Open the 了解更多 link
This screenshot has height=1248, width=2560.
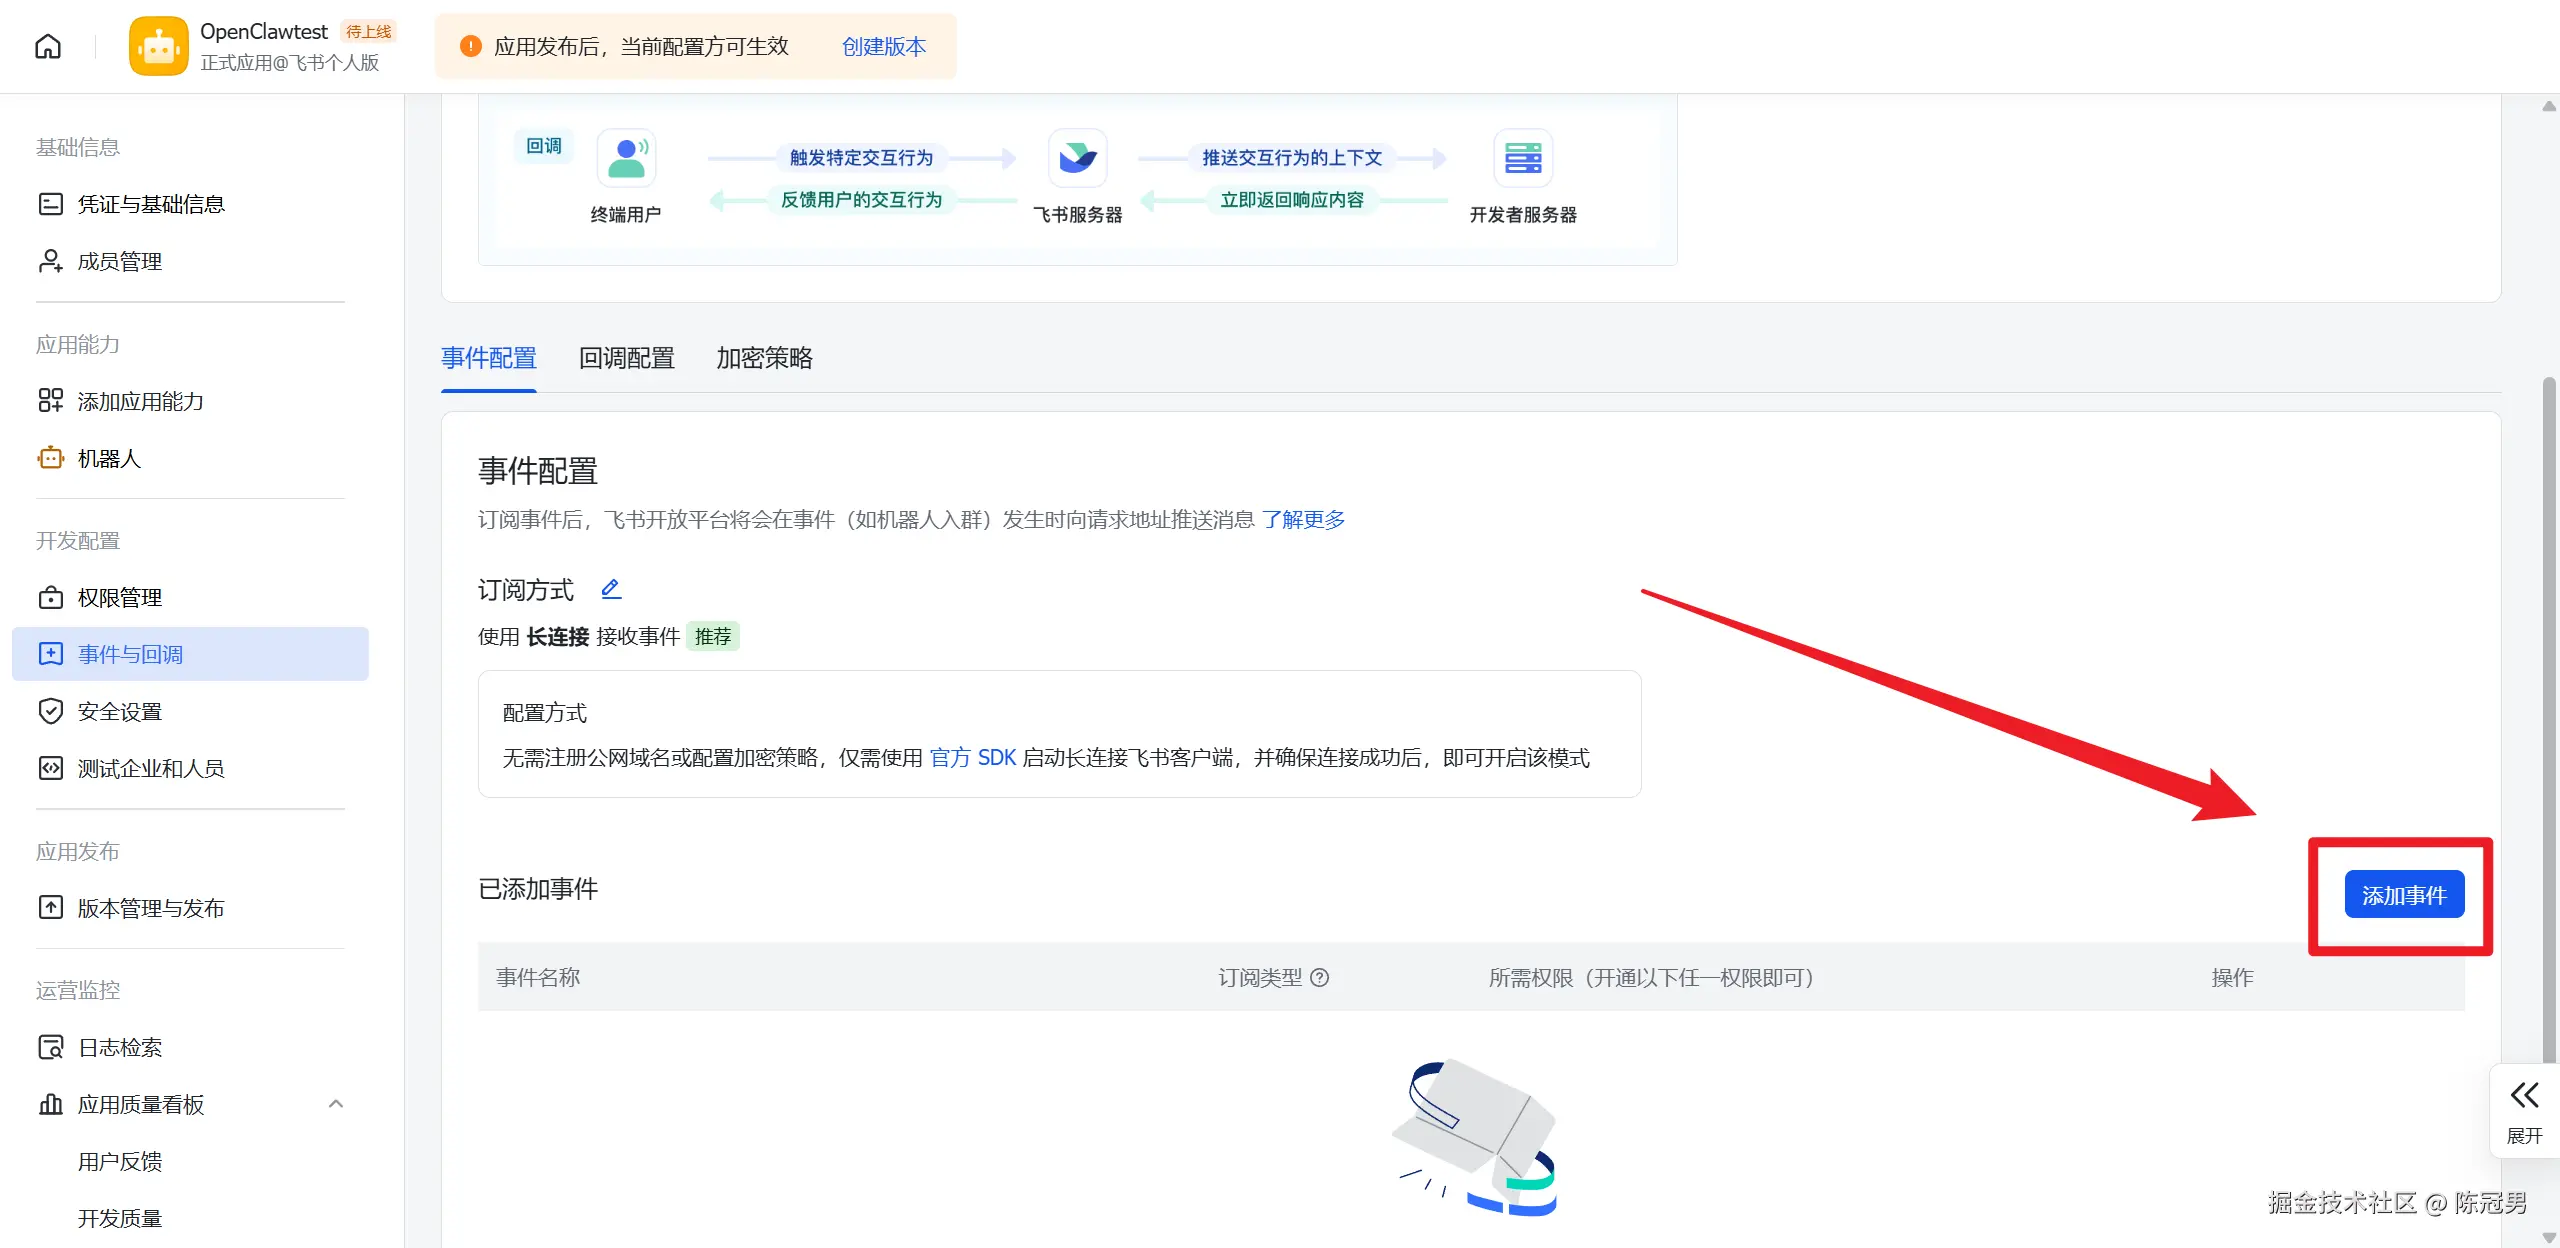tap(1302, 520)
